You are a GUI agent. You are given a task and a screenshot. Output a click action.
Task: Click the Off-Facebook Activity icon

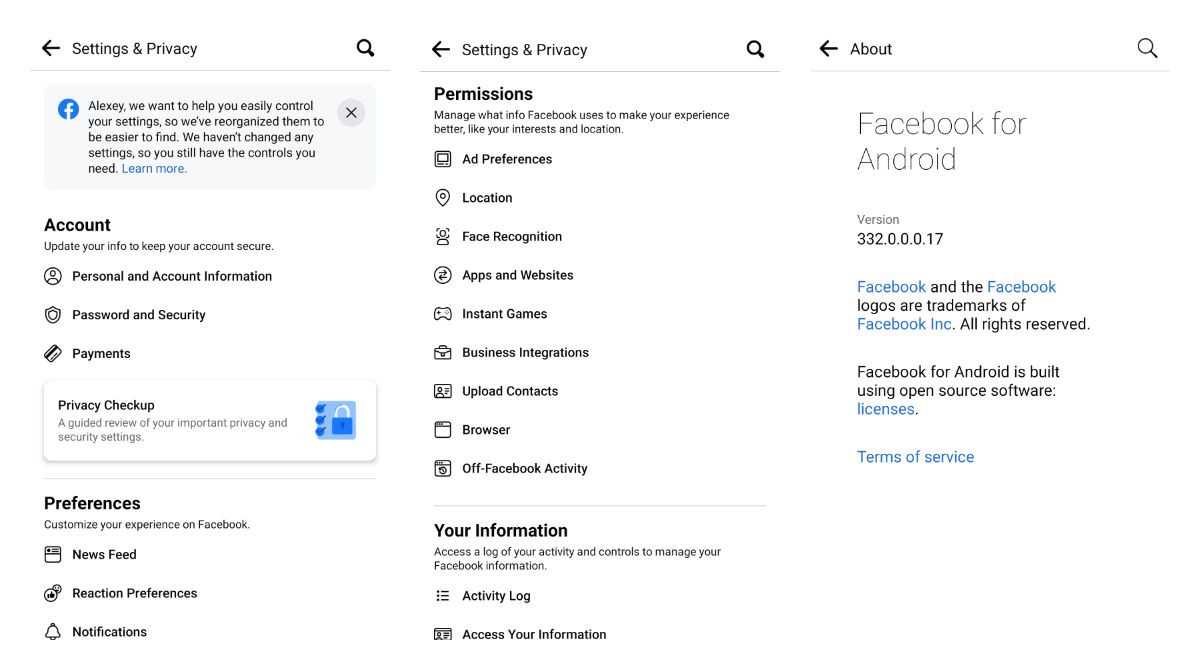(443, 468)
